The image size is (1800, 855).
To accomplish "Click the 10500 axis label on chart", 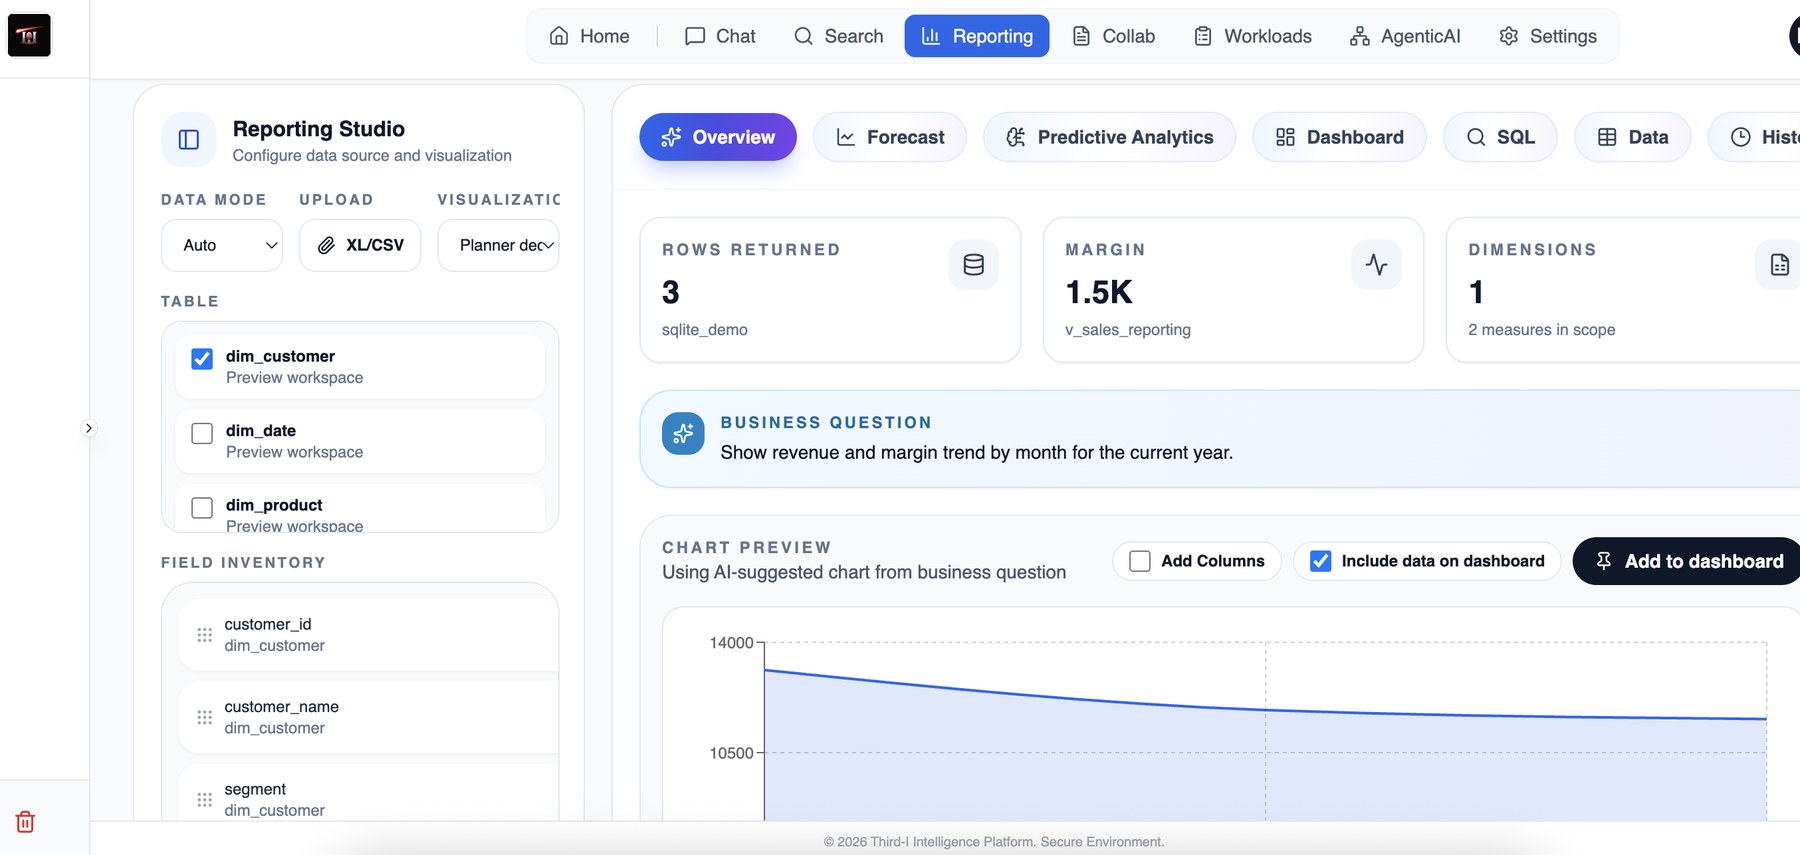I will coord(731,753).
